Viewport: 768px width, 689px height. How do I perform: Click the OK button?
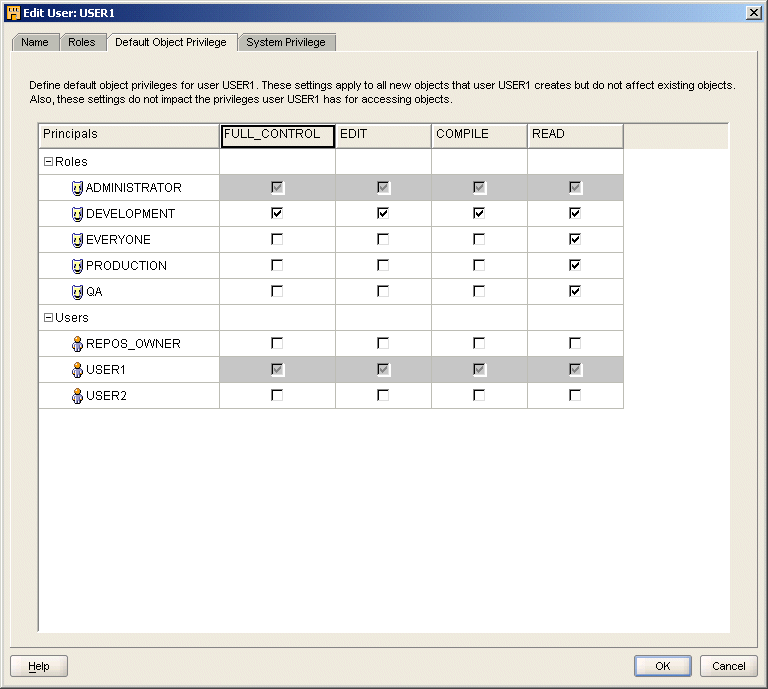[663, 666]
